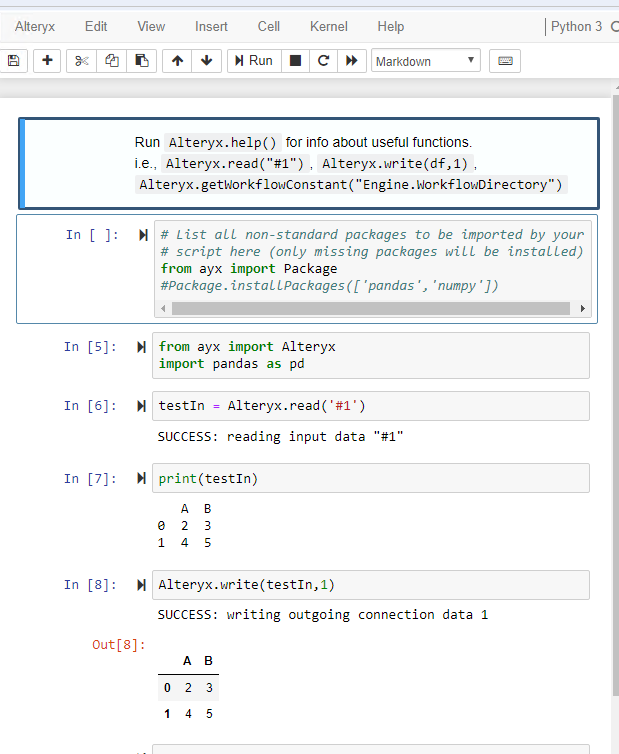Run cell In [7] using its run icon
Screen dimensions: 619x754
(x=141, y=478)
